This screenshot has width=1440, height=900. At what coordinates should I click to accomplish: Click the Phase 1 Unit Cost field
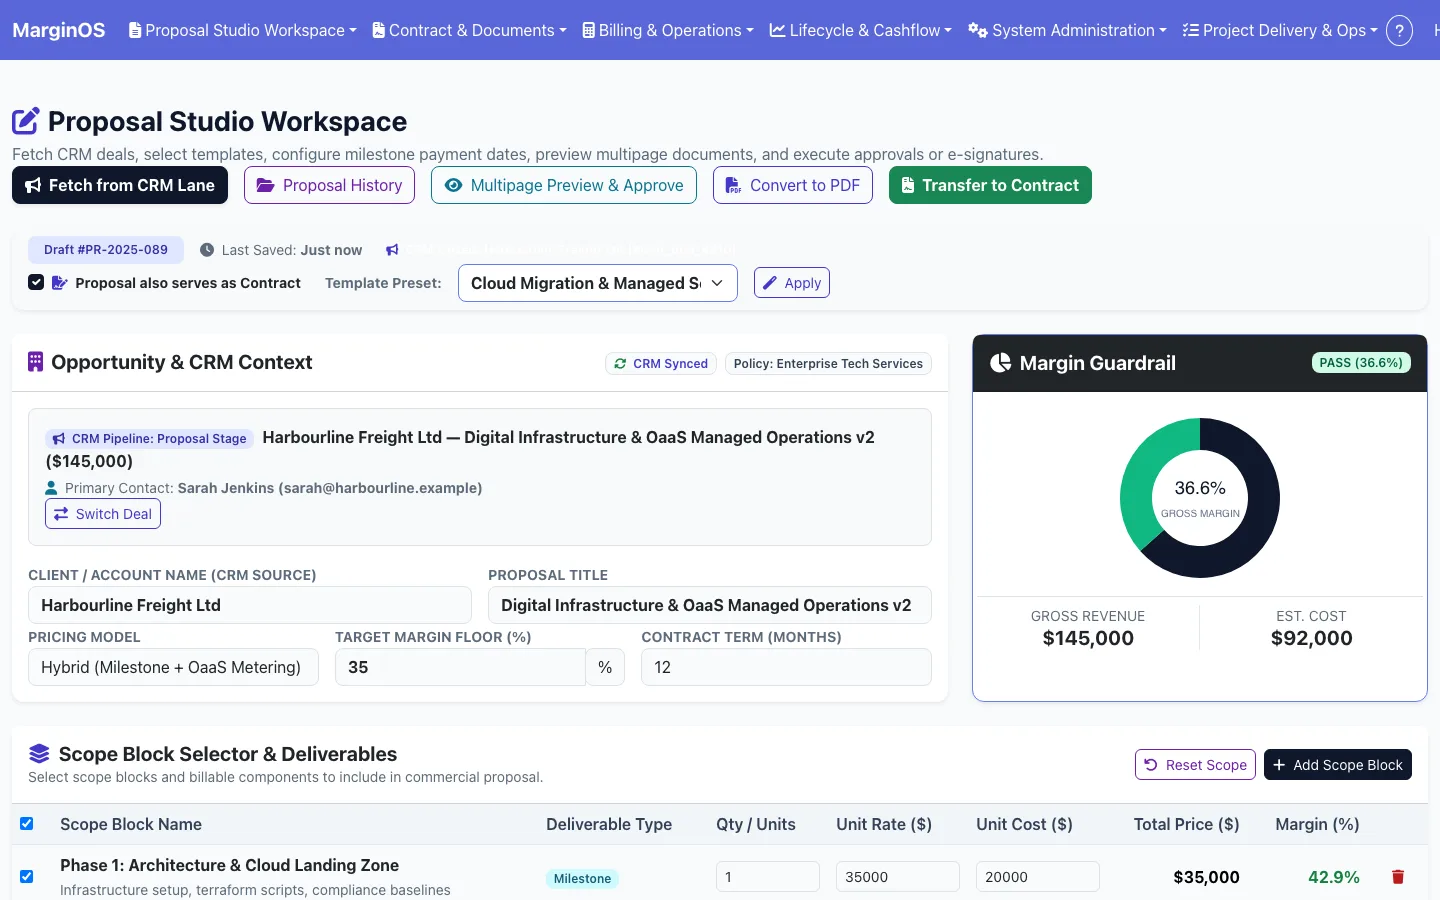1038,877
